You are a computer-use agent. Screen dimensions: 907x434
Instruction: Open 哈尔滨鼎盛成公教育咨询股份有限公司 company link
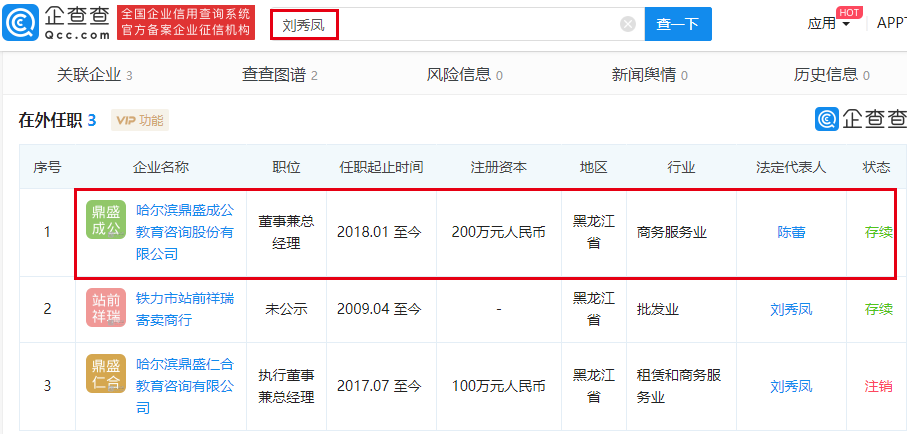pyautogui.click(x=185, y=232)
